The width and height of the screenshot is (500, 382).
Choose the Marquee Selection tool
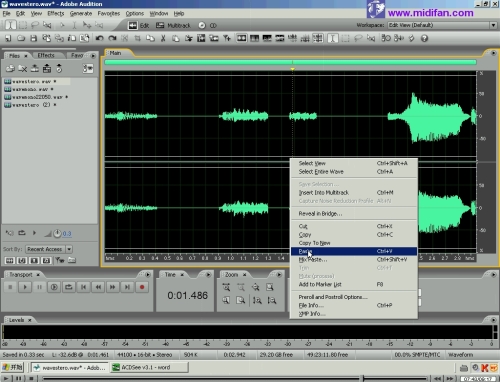(x=23, y=25)
